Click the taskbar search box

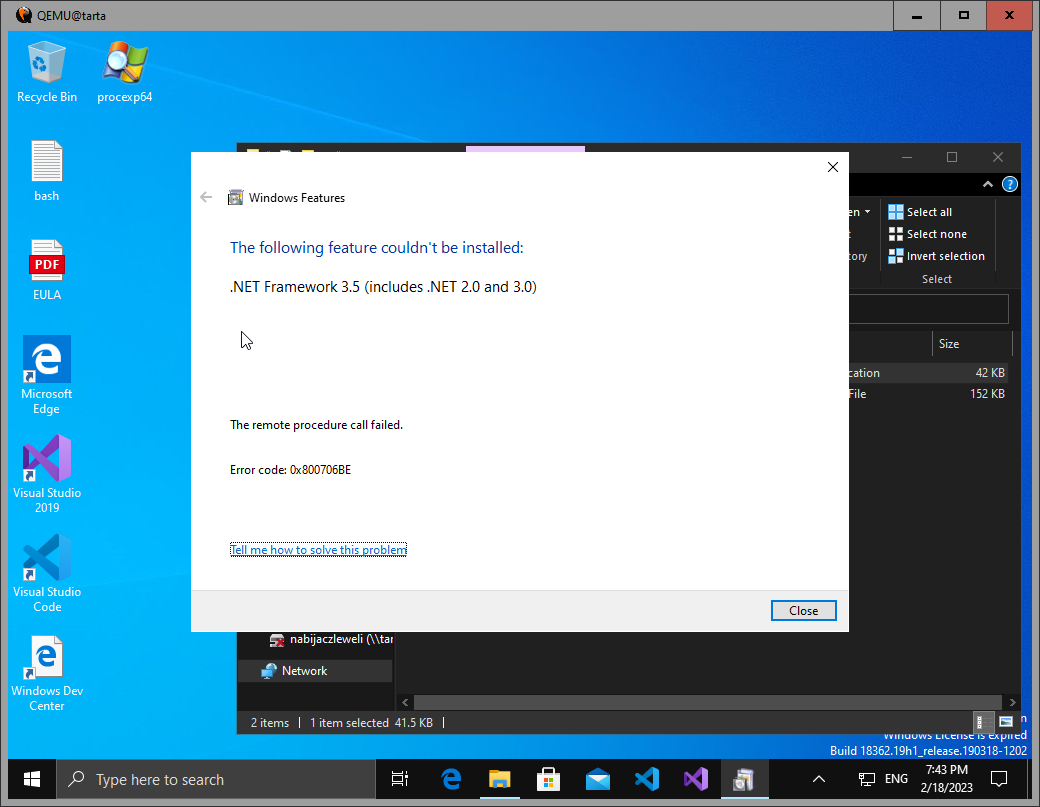tap(216, 779)
